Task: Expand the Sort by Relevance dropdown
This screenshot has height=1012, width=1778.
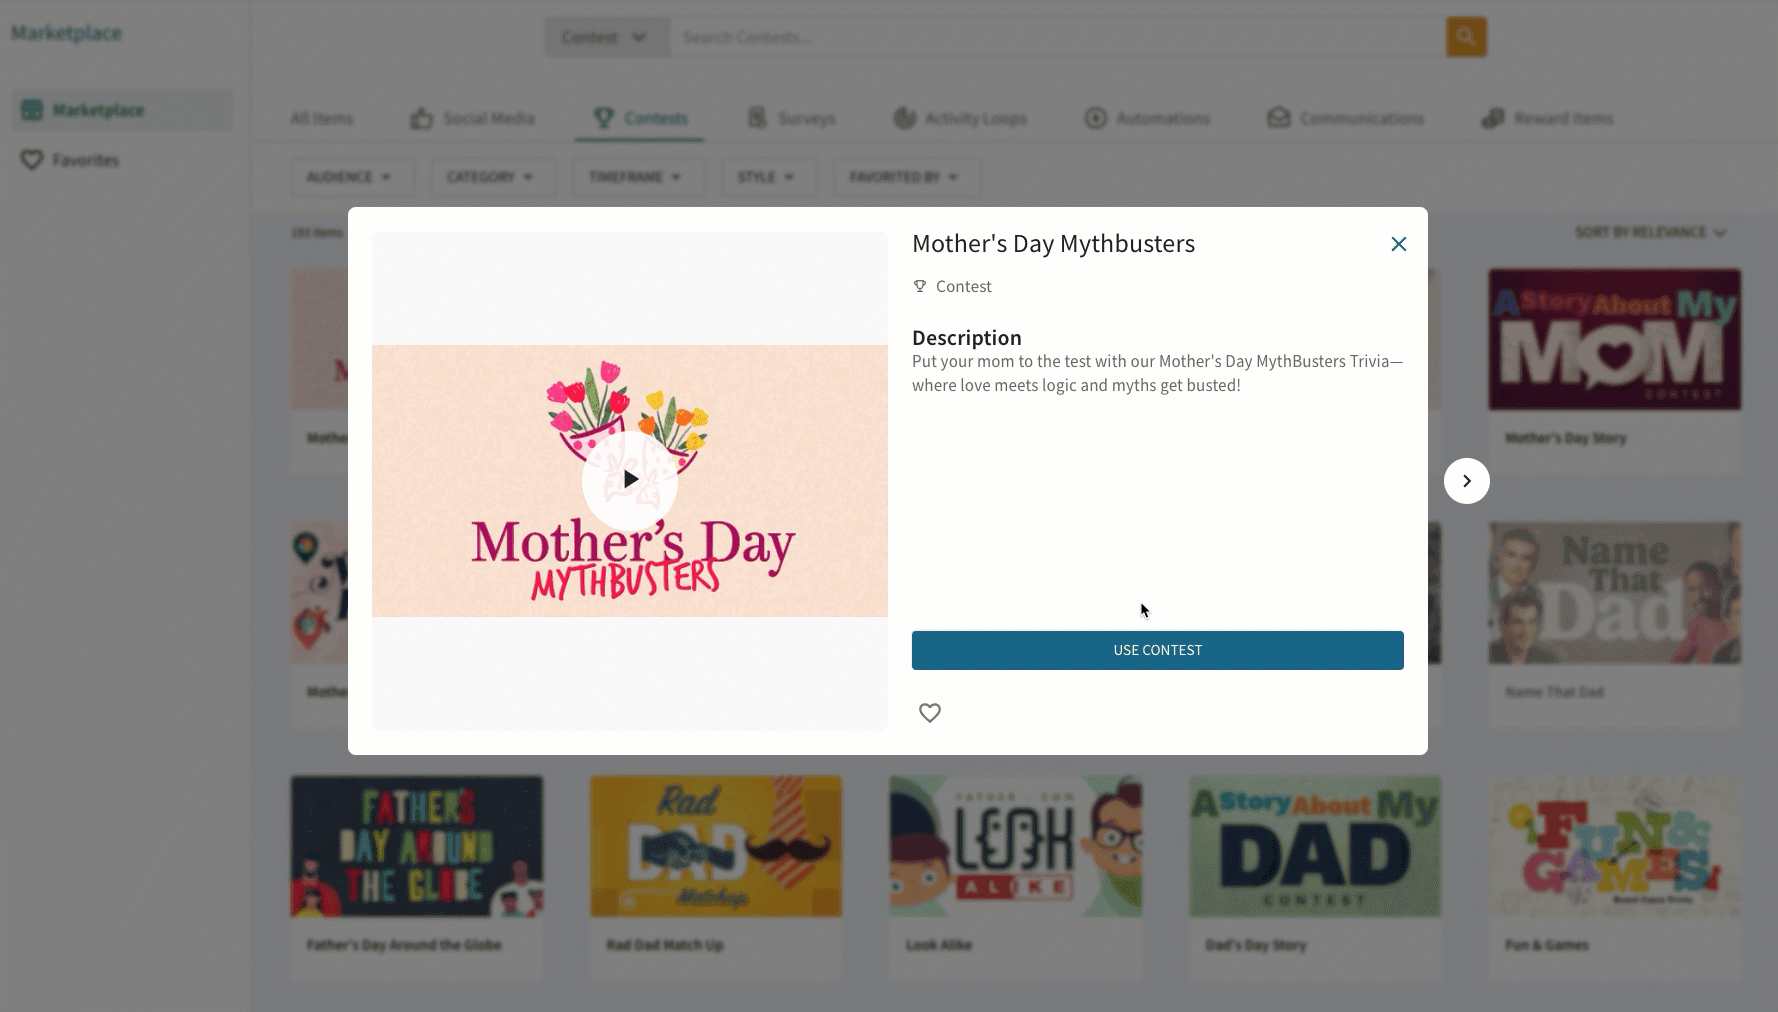Action: coord(1651,232)
